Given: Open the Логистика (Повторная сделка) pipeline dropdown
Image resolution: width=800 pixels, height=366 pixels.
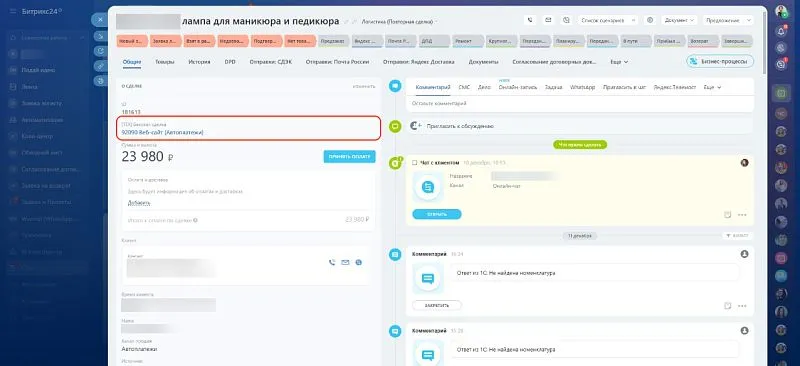Looking at the screenshot, I should coord(399,22).
